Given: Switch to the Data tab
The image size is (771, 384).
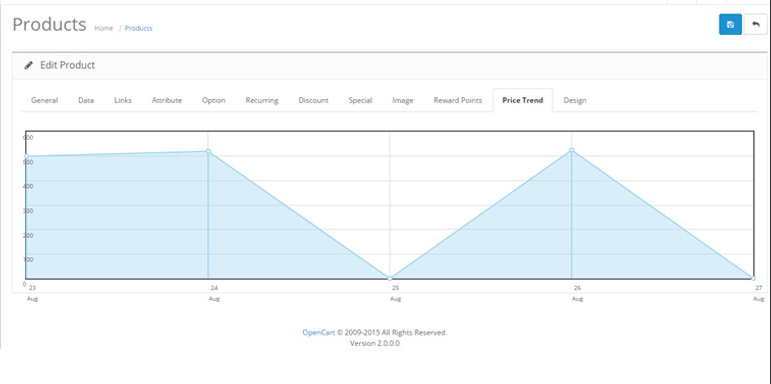Looking at the screenshot, I should pos(86,100).
